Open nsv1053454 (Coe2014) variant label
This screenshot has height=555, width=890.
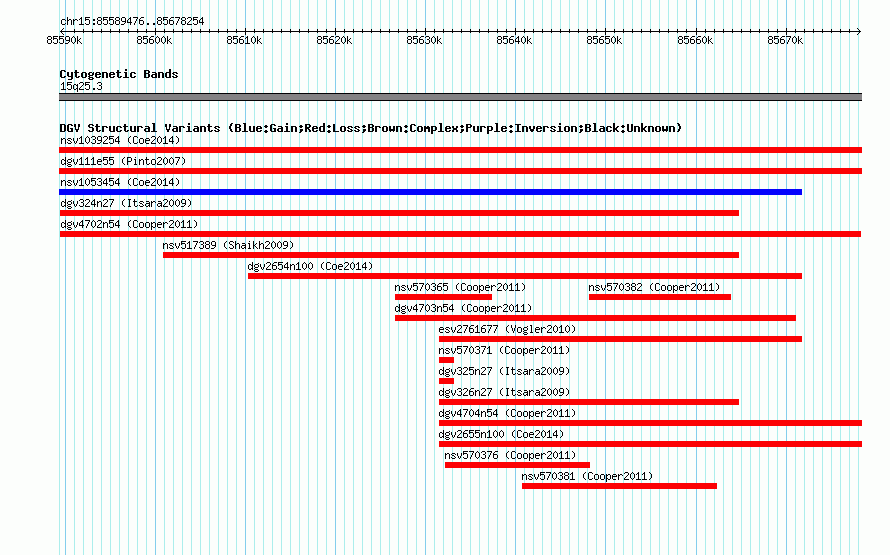tap(120, 182)
